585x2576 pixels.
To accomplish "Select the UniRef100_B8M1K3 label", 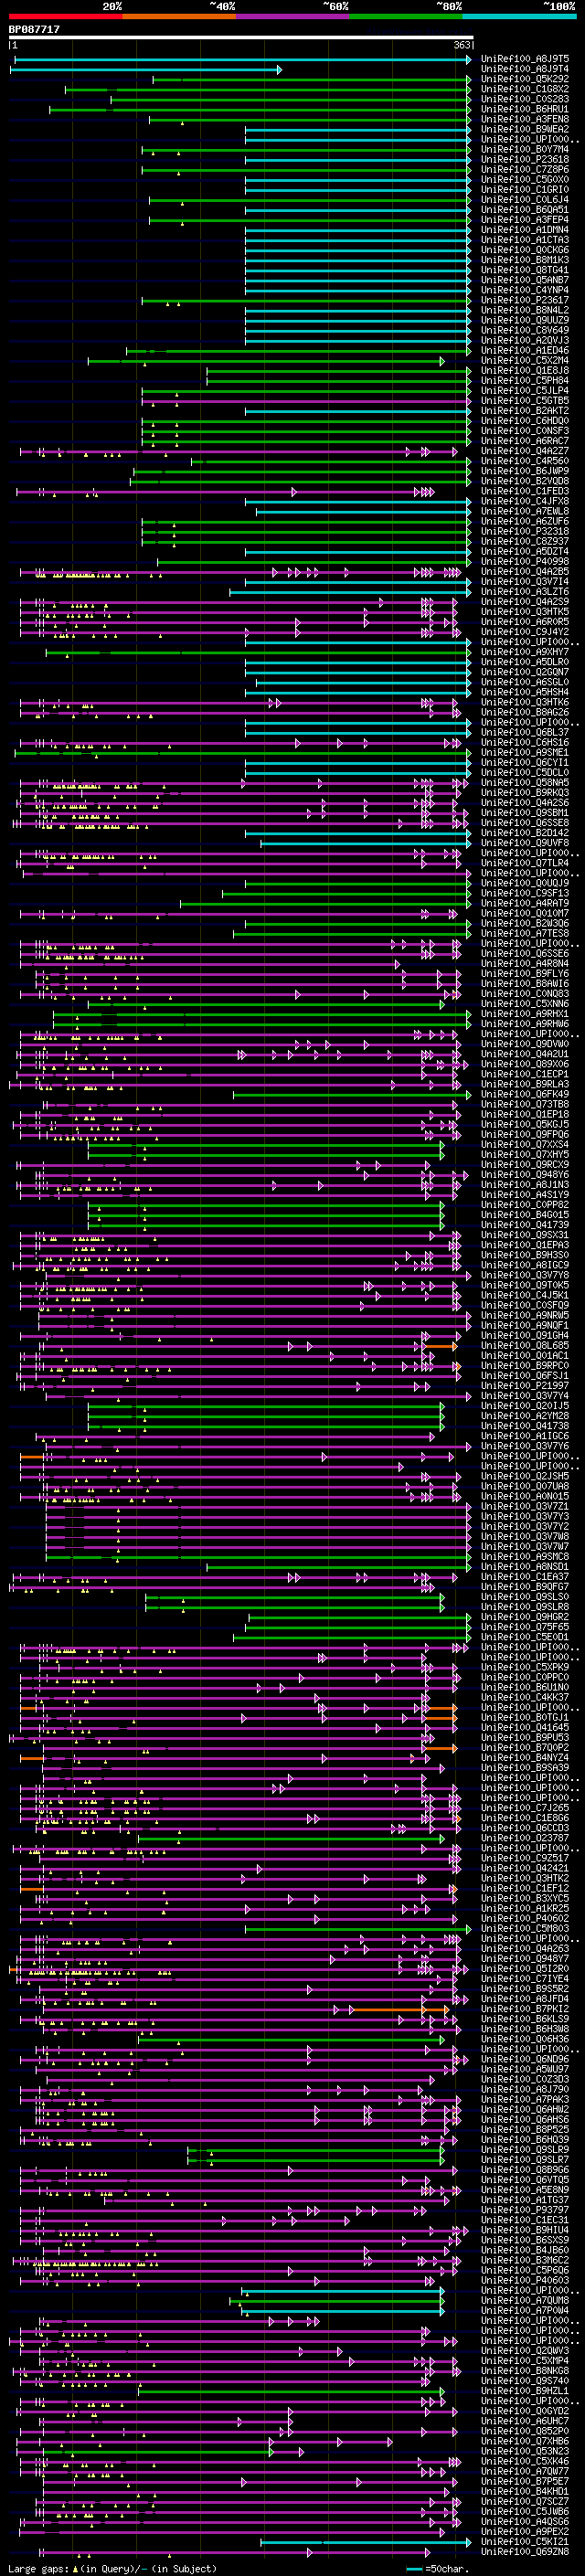I will click(525, 260).
